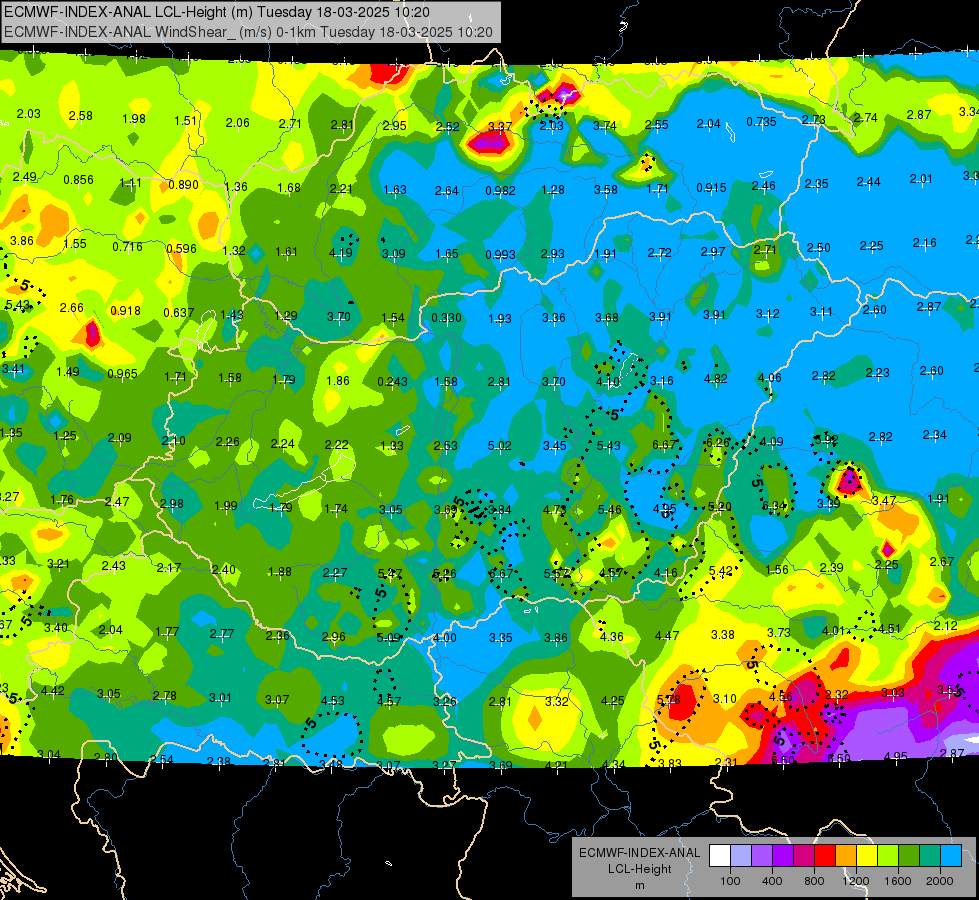Click the wind shear value 0.243
This screenshot has height=900, width=979.
coord(392,382)
